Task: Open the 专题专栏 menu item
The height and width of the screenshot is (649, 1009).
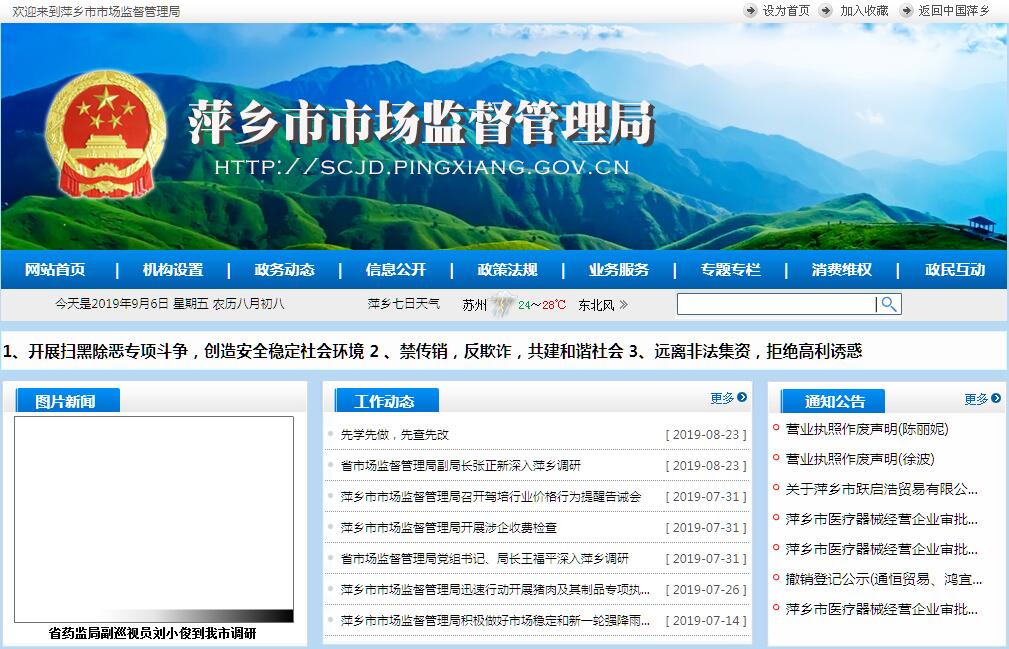Action: click(730, 270)
